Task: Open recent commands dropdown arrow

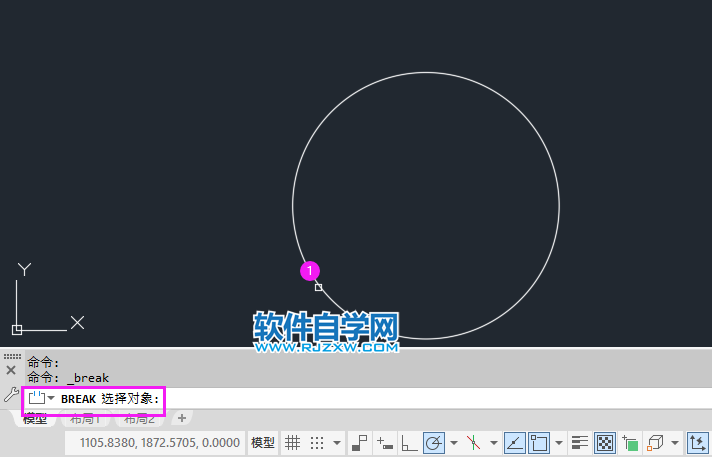Action: 51,398
